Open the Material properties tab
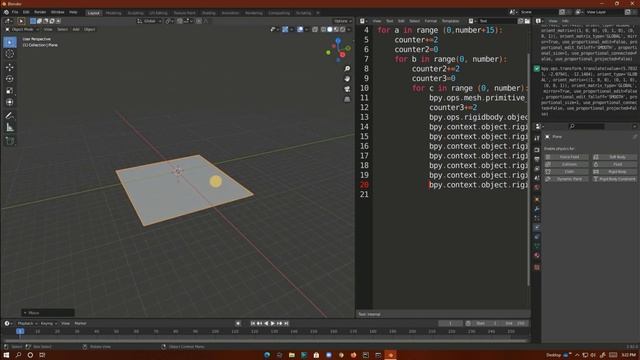This screenshot has width=640, height=360. 537,256
